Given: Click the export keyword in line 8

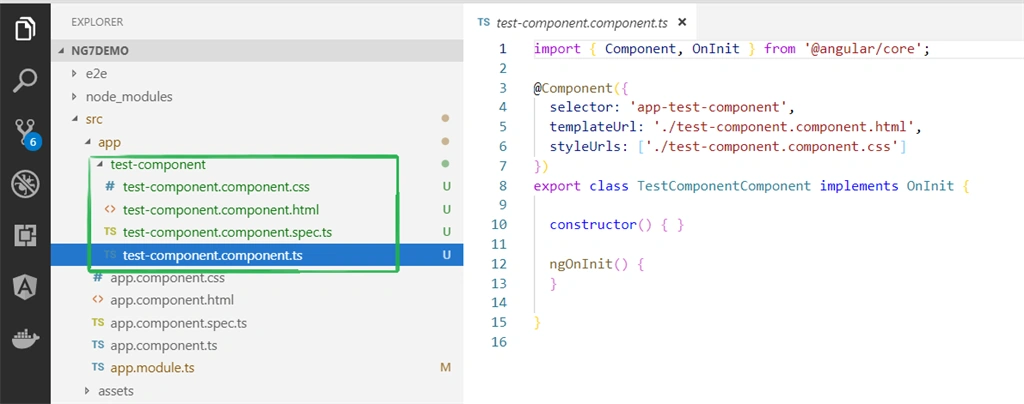Looking at the screenshot, I should click(557, 186).
